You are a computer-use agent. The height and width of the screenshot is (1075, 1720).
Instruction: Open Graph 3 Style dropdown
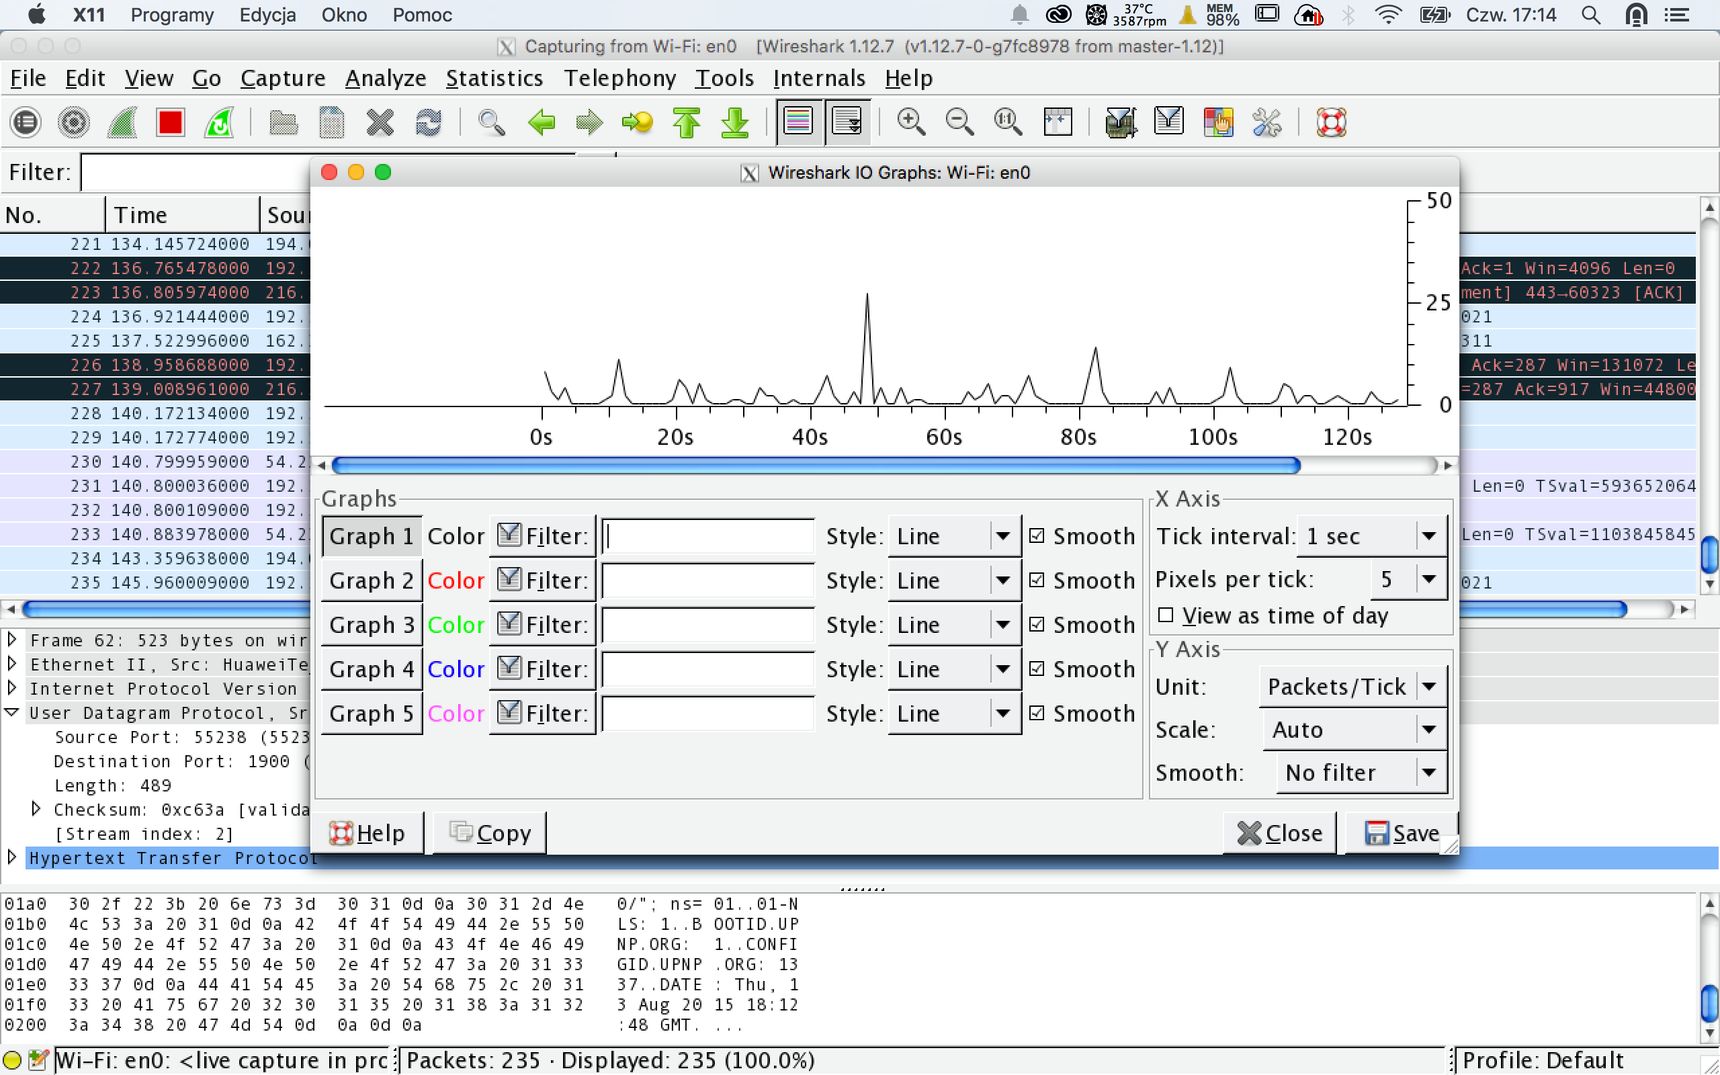pyautogui.click(x=954, y=624)
